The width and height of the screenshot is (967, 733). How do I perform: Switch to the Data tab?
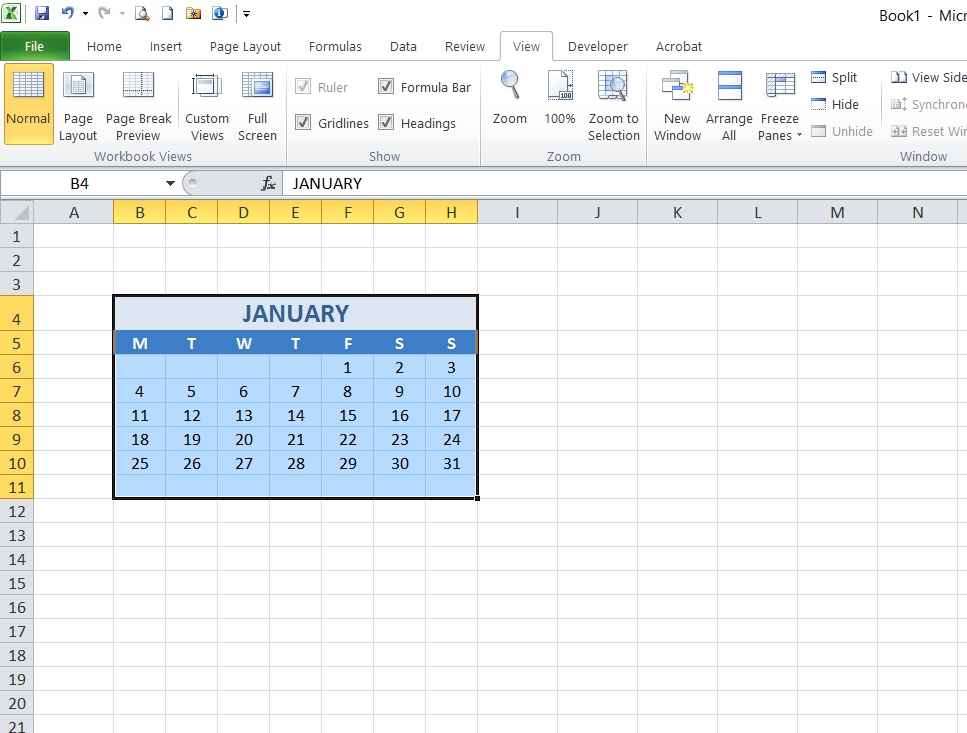[x=403, y=46]
